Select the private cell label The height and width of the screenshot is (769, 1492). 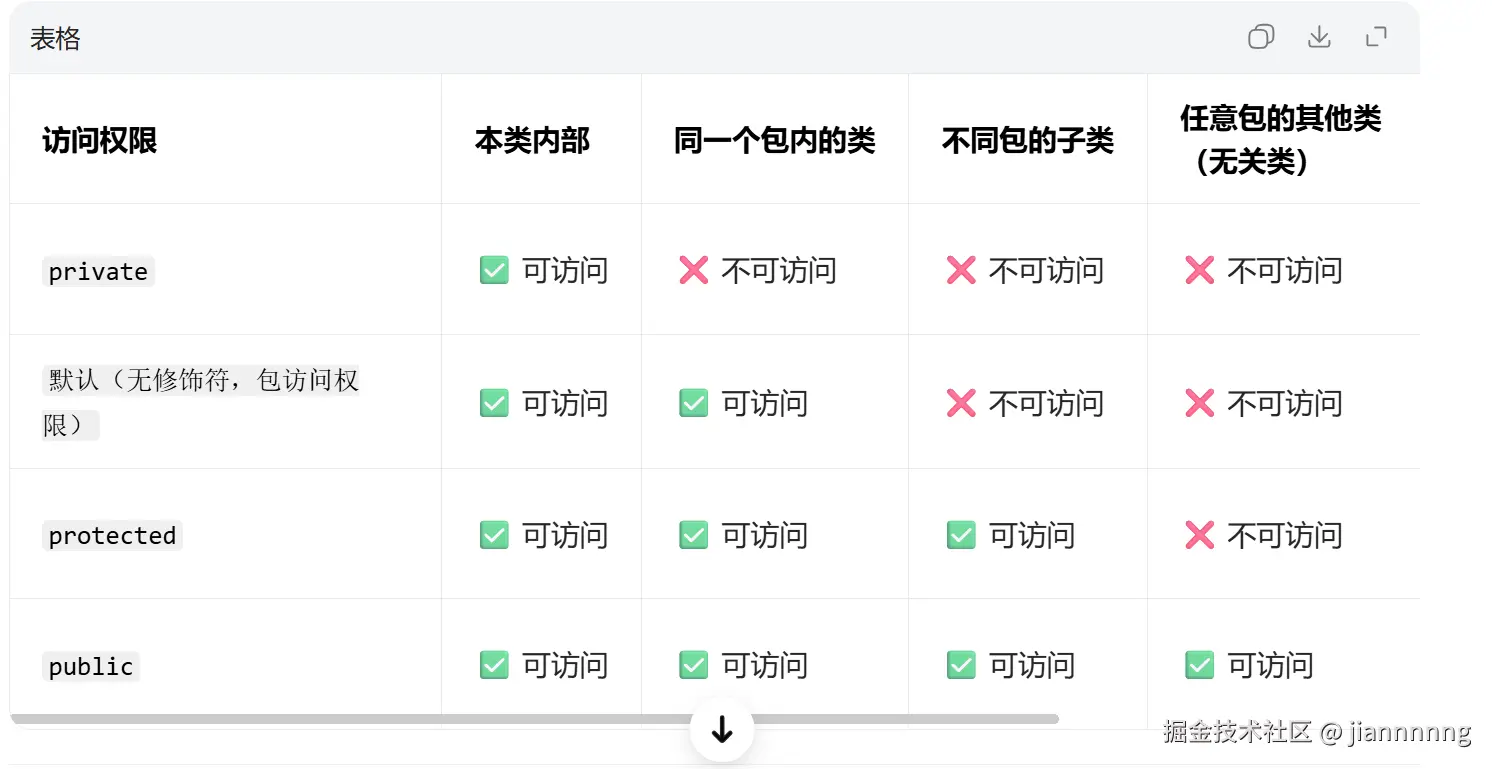pos(98,270)
